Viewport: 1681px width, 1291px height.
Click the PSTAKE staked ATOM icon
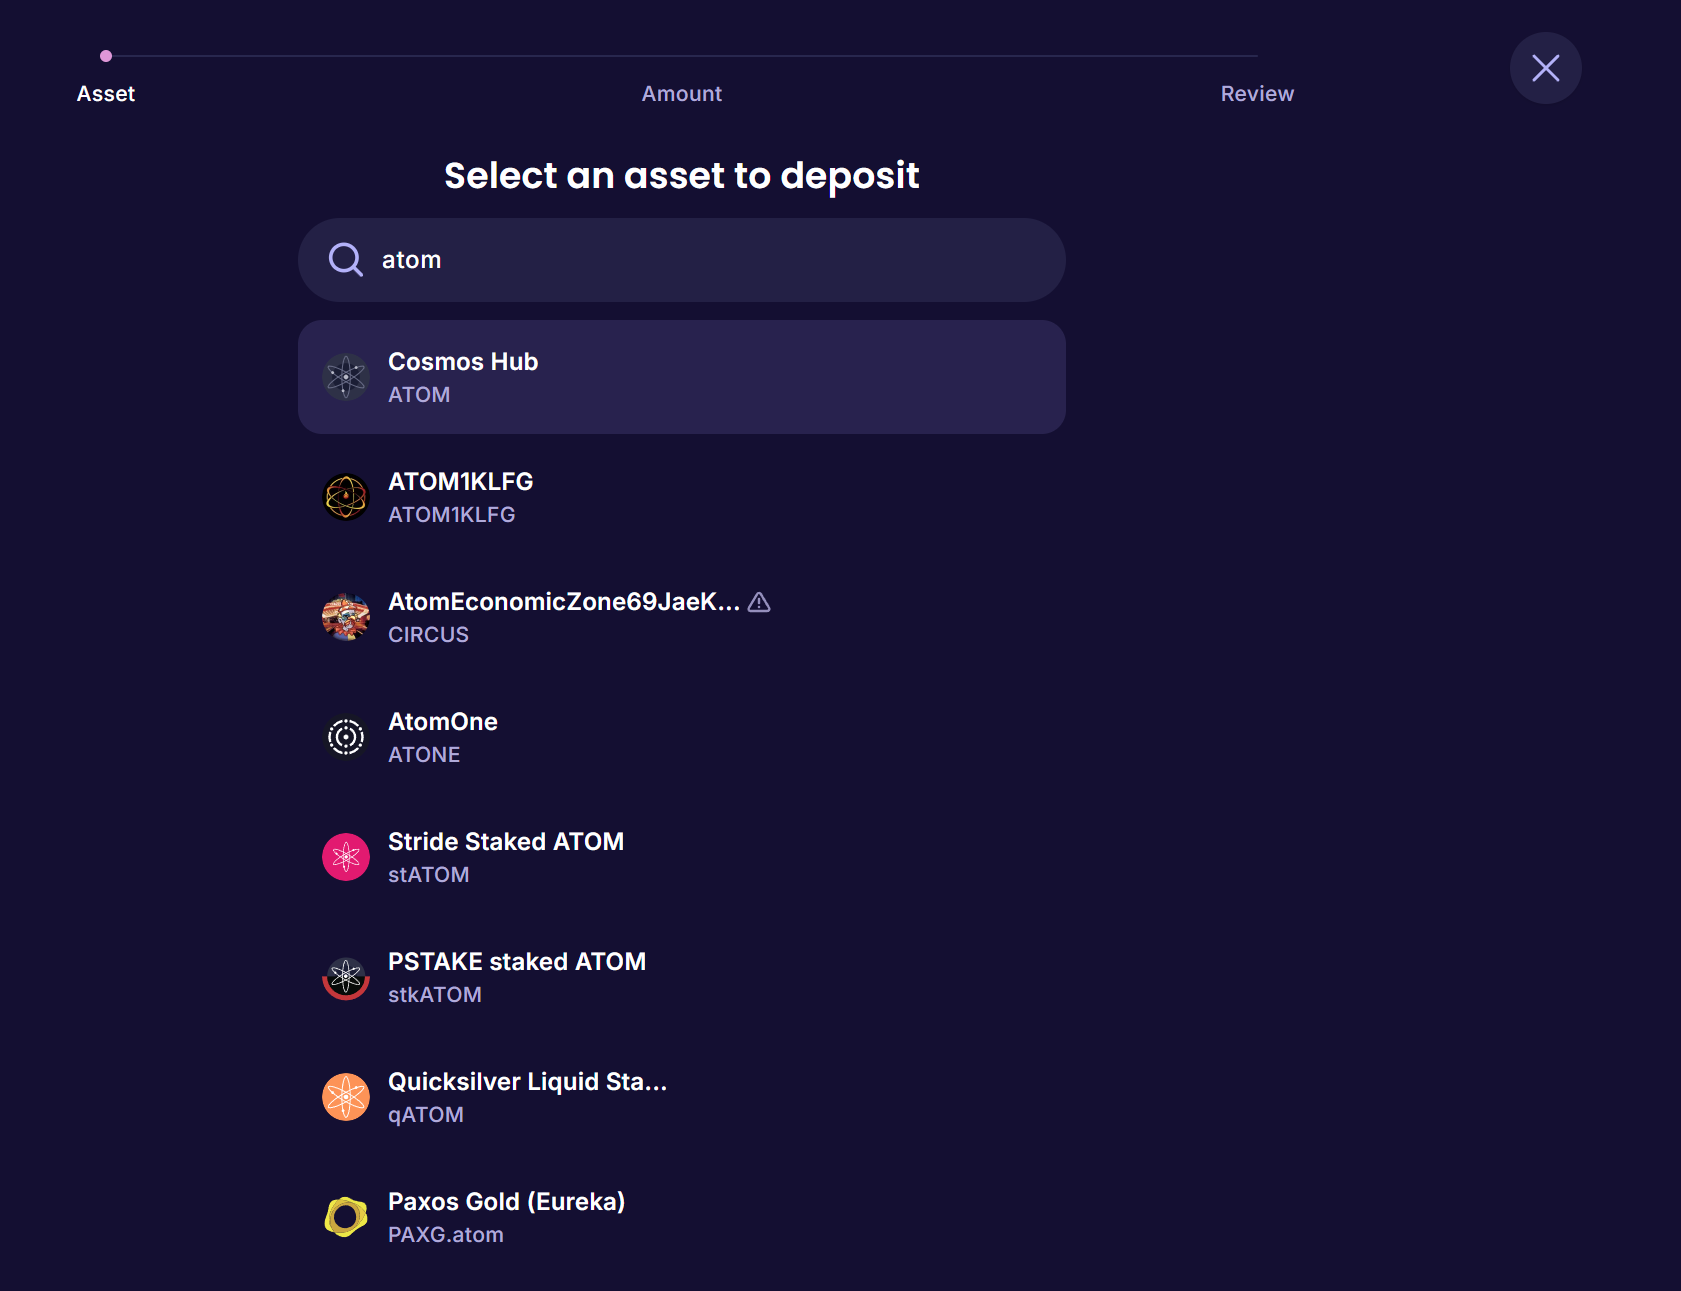pyautogui.click(x=346, y=977)
